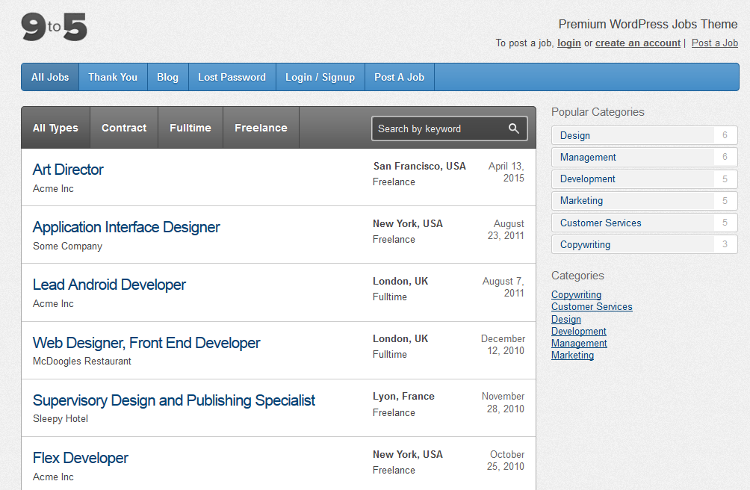This screenshot has height=490, width=750.
Task: Open Web Designer, Front End Developer listing
Action: [146, 343]
